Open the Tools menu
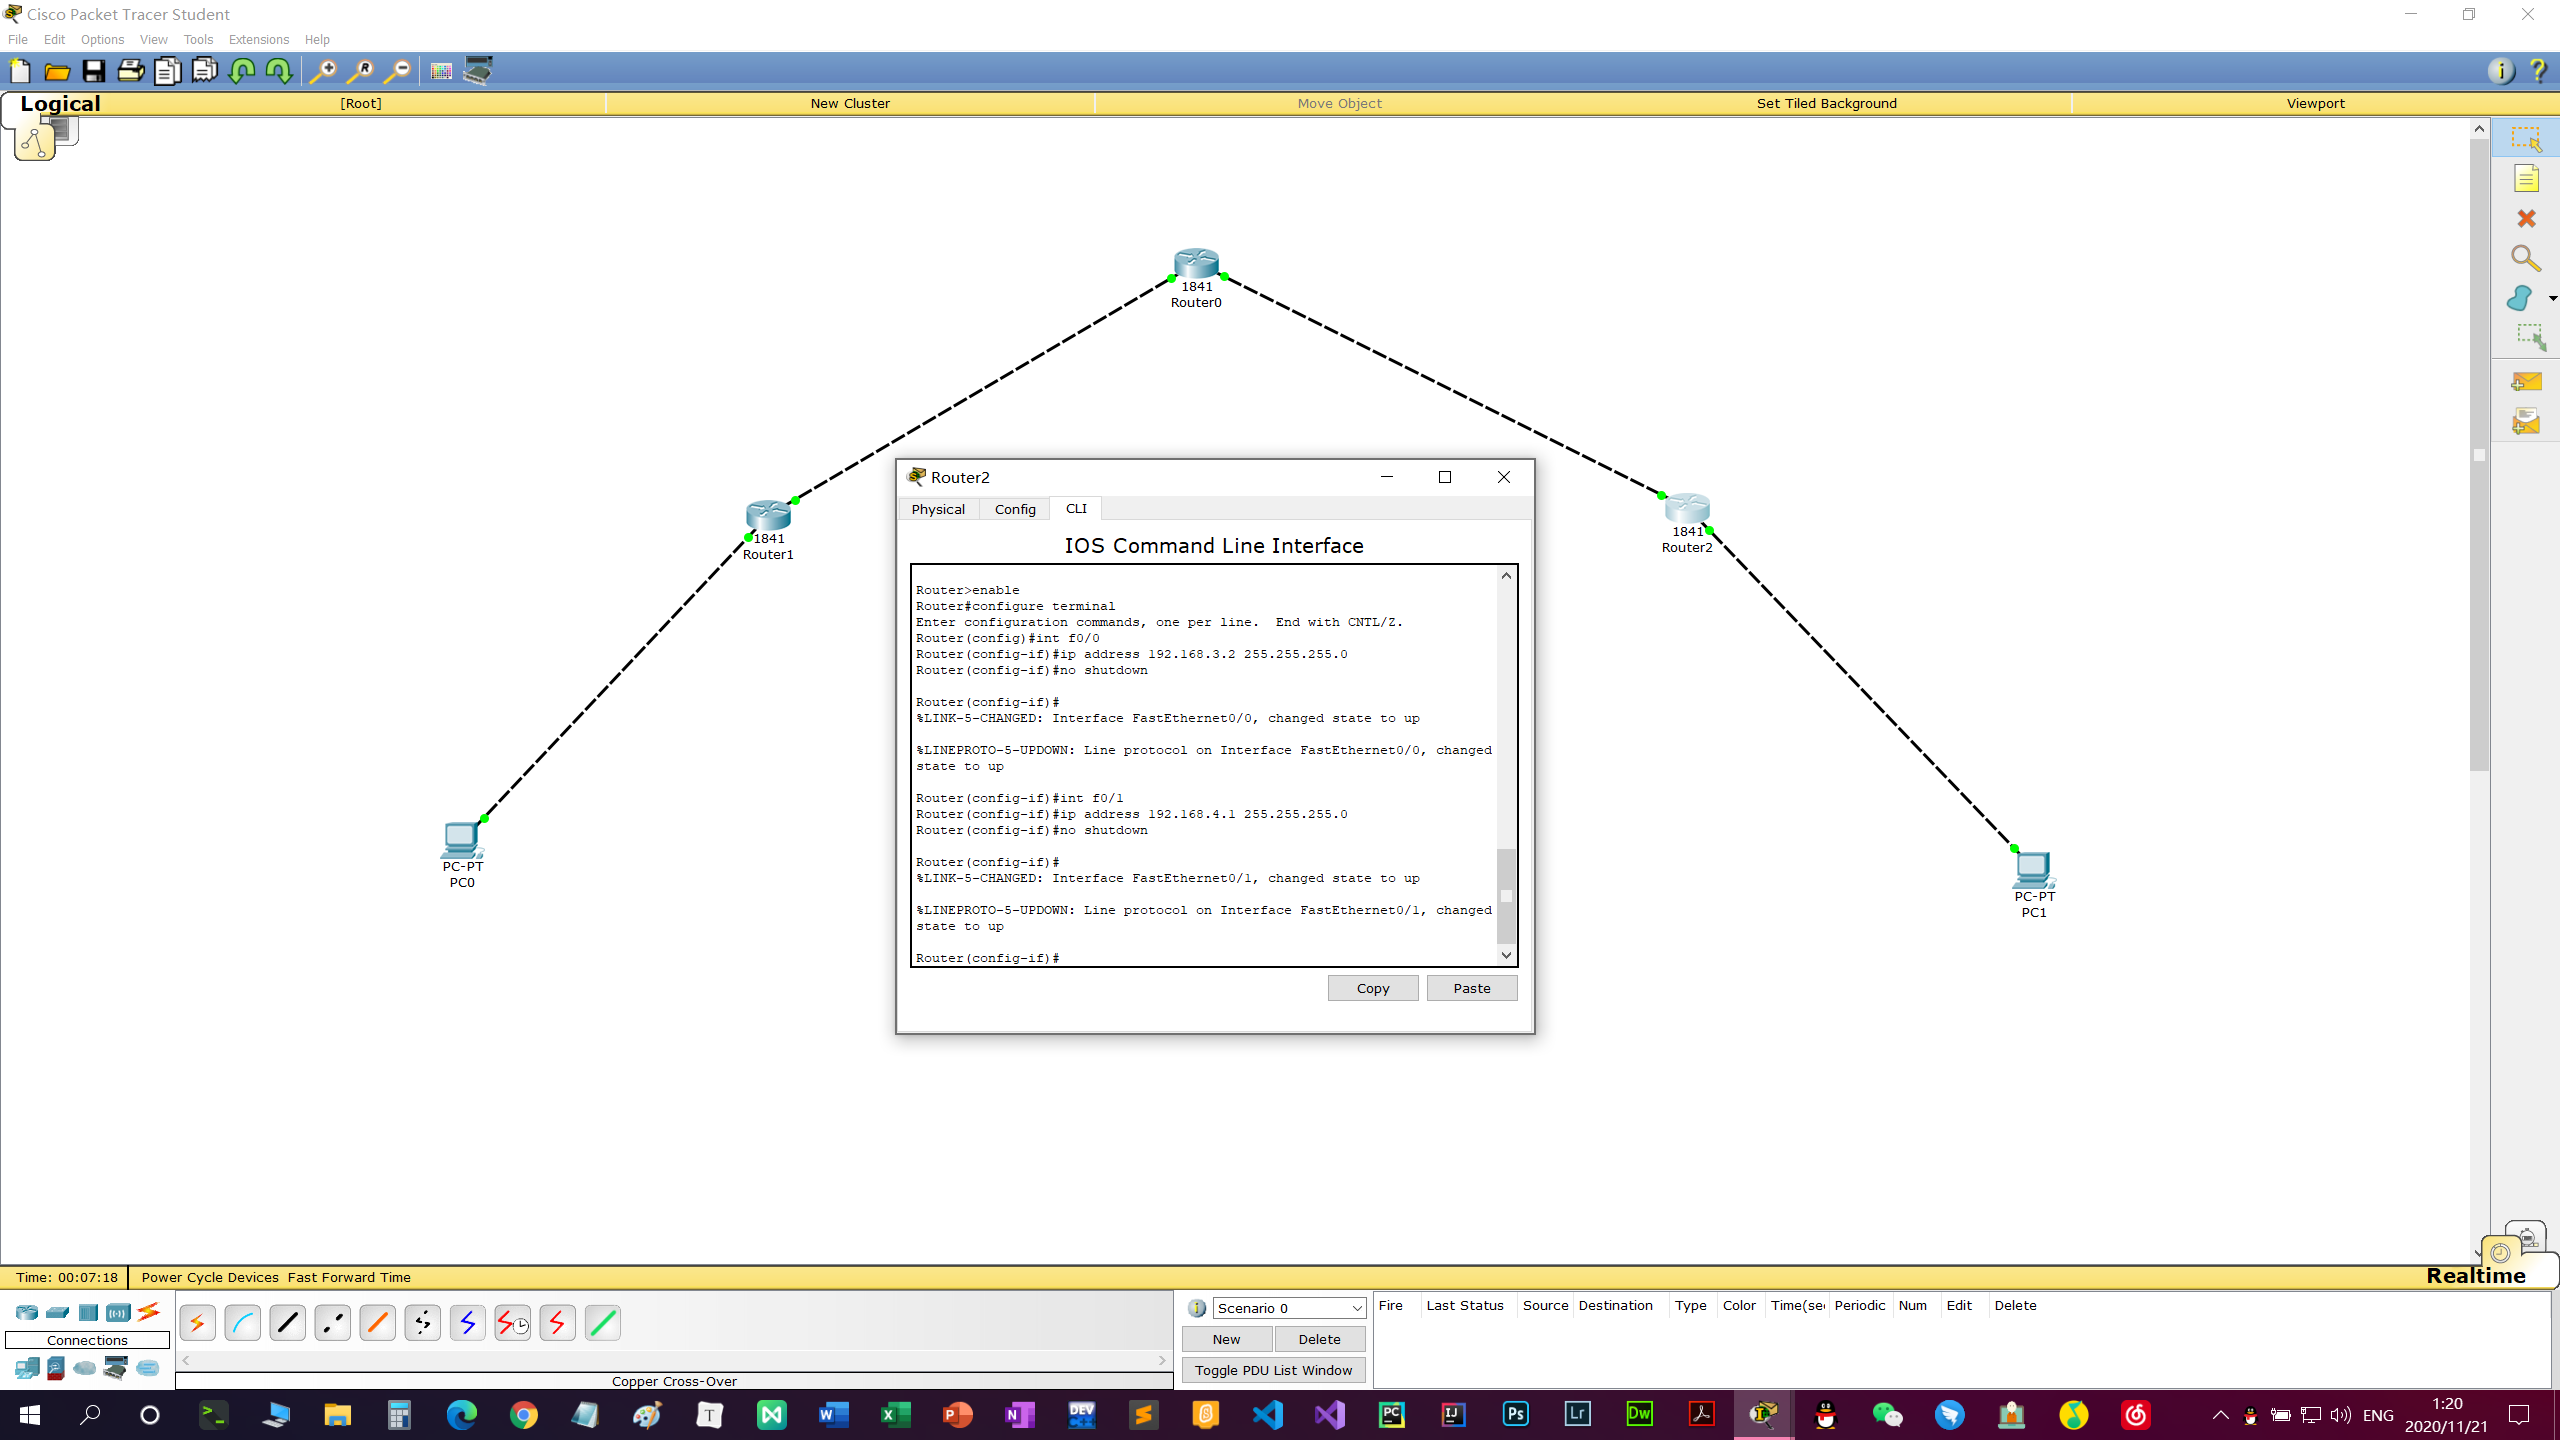Screen dimensions: 2560x1440 [198, 39]
